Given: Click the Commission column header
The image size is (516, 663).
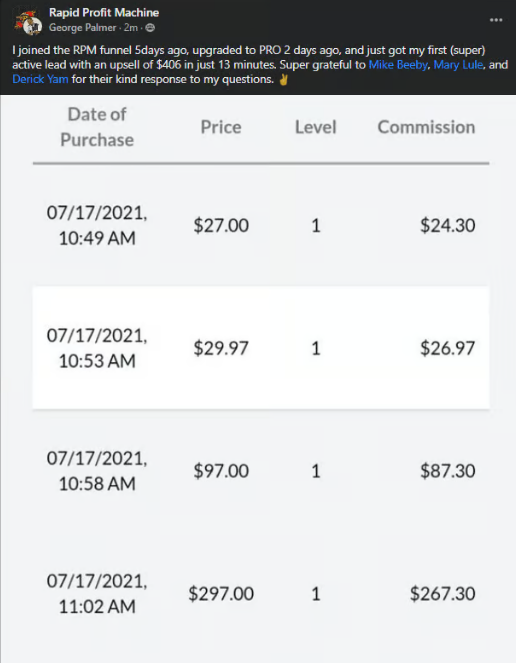Looking at the screenshot, I should point(426,127).
